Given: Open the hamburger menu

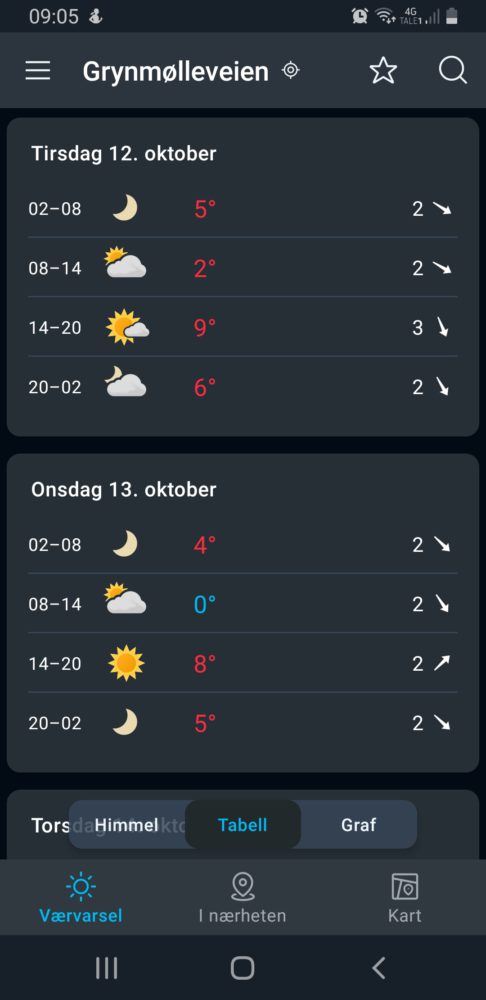Looking at the screenshot, I should point(38,70).
